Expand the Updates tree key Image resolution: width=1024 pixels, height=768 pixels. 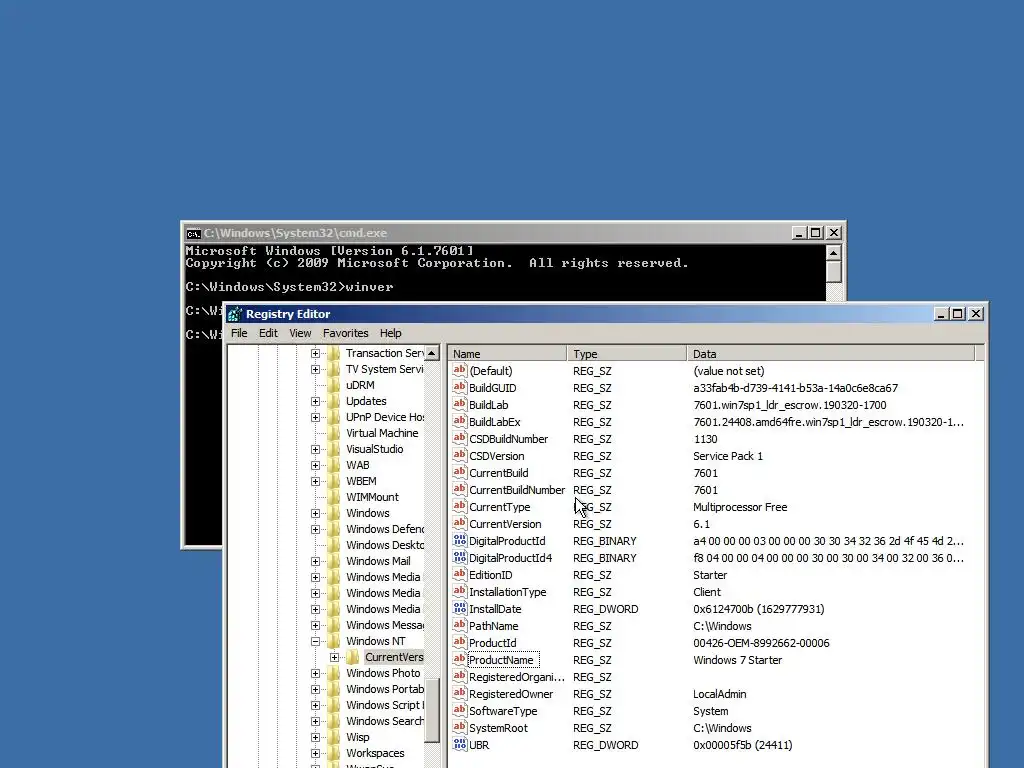[315, 402]
